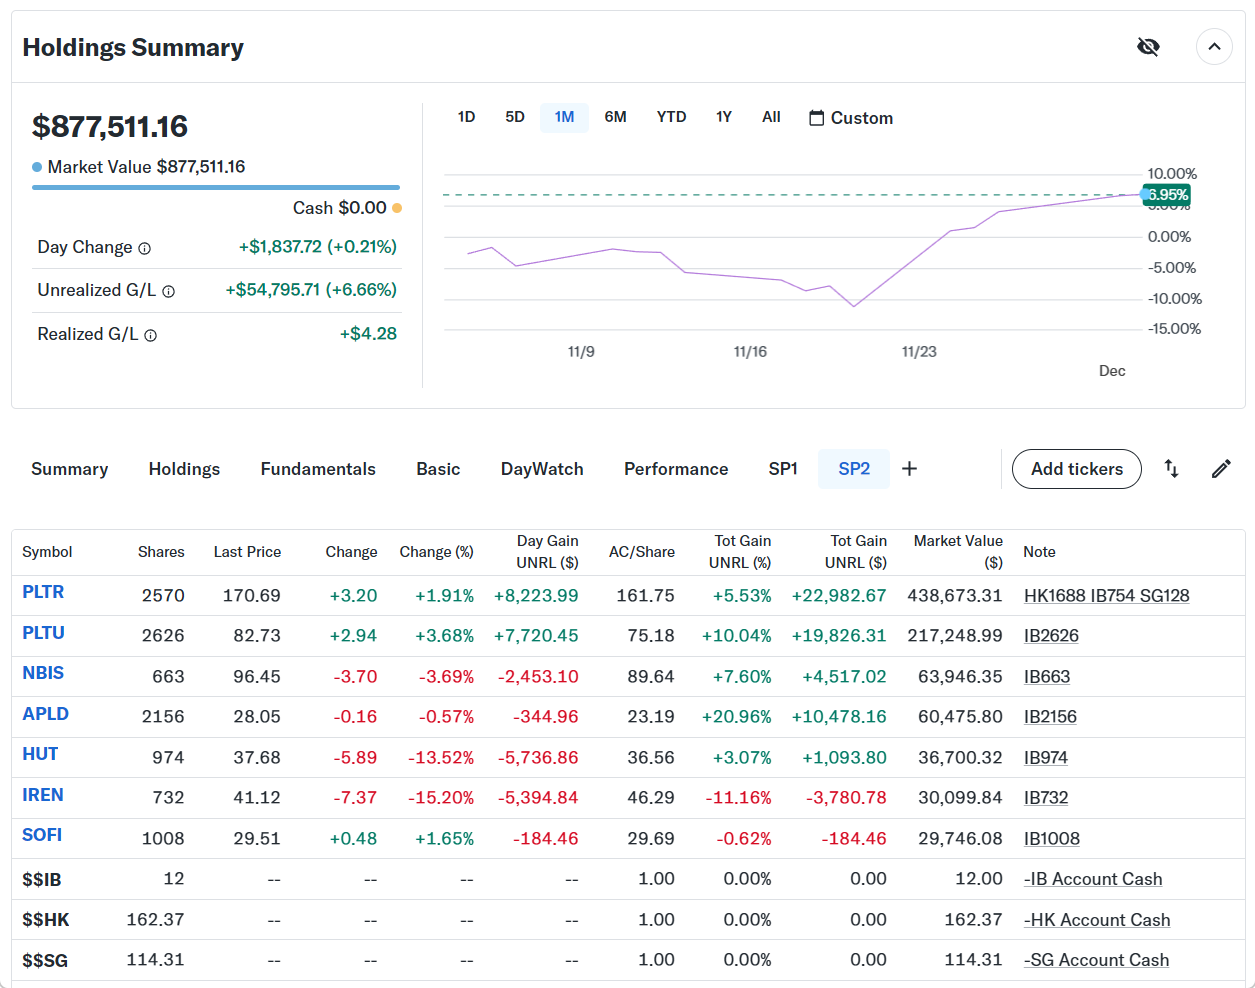The image size is (1255, 988).
Task: Click the pencil edit icon
Action: 1221,469
